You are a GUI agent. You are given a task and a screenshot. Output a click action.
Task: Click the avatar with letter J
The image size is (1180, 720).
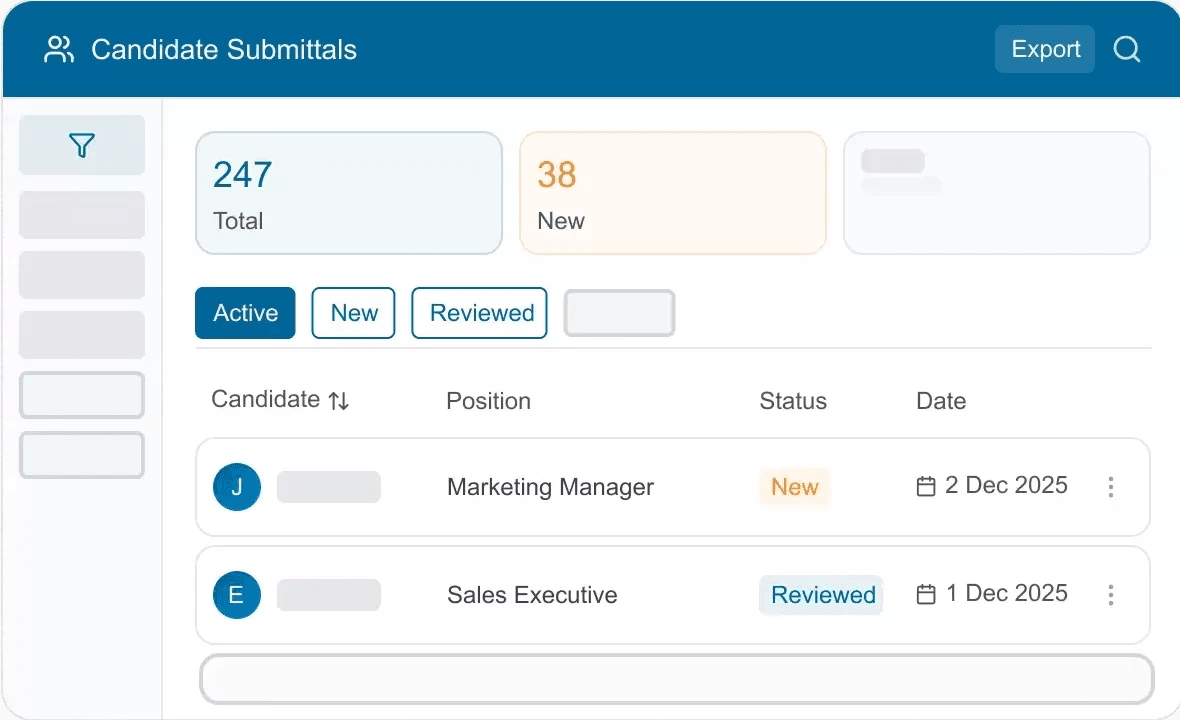coord(237,487)
